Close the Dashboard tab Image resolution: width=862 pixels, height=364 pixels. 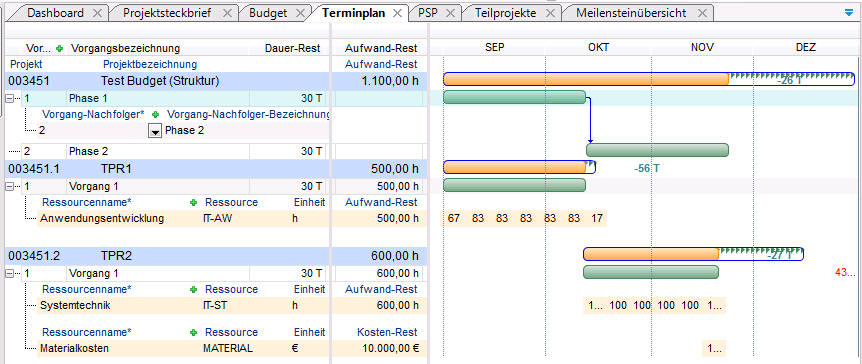(x=97, y=13)
